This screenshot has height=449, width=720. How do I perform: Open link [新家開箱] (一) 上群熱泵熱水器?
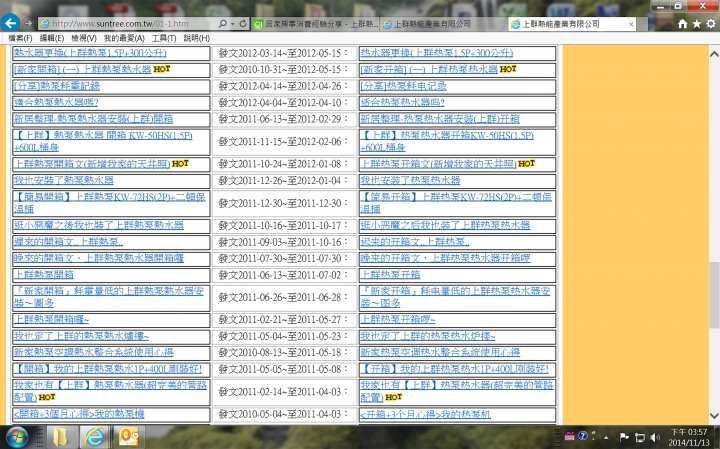82,70
